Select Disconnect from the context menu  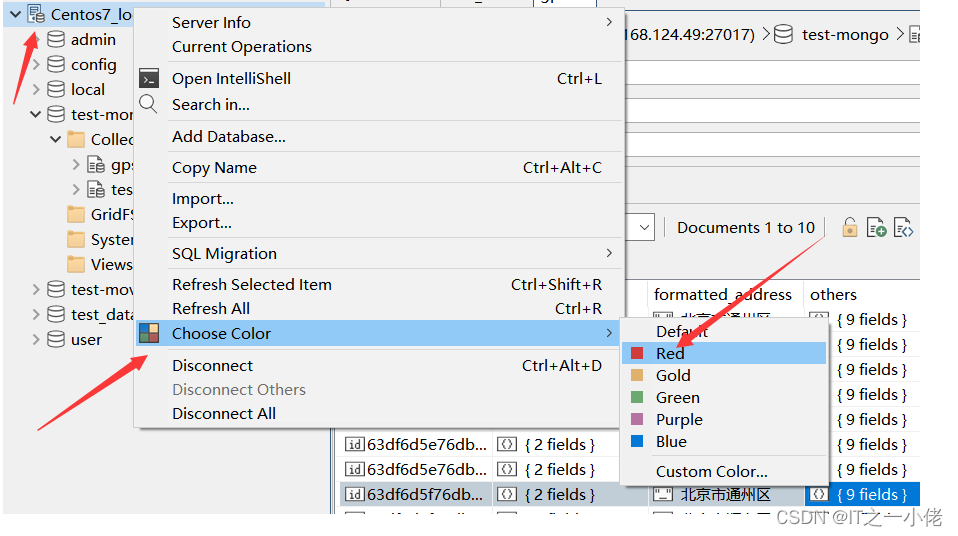click(x=378, y=365)
